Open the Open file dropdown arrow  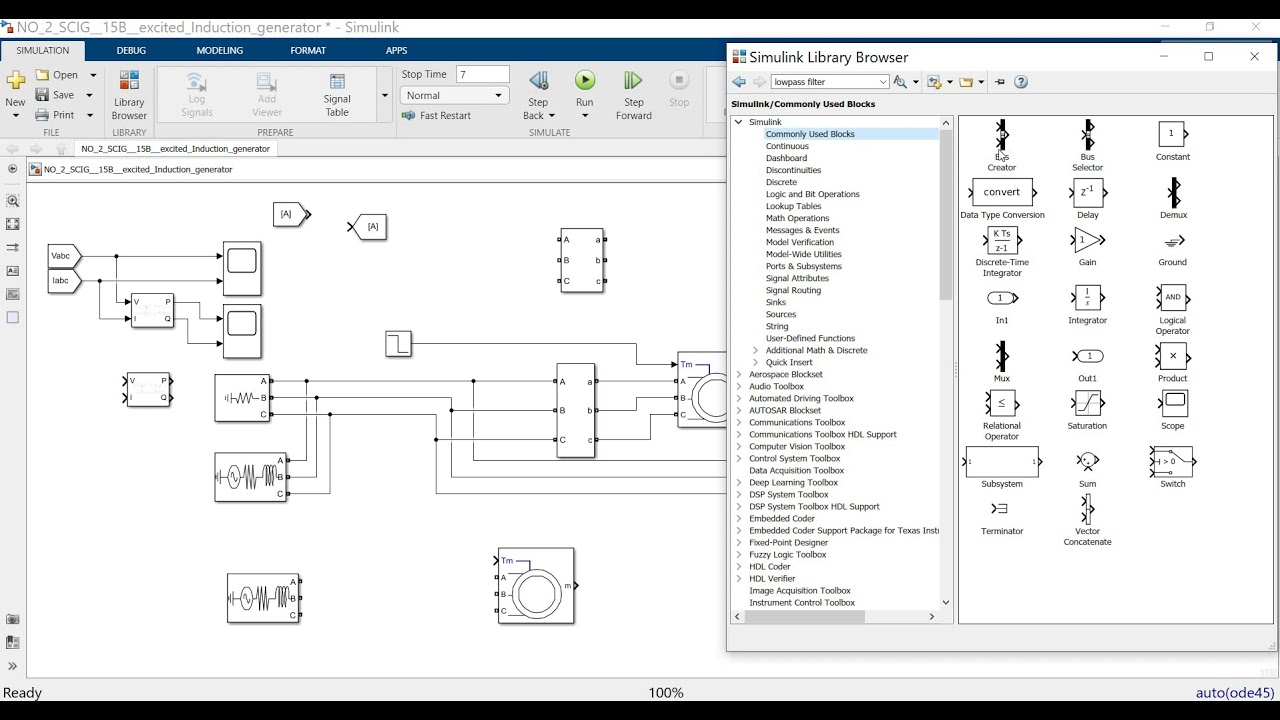point(93,75)
